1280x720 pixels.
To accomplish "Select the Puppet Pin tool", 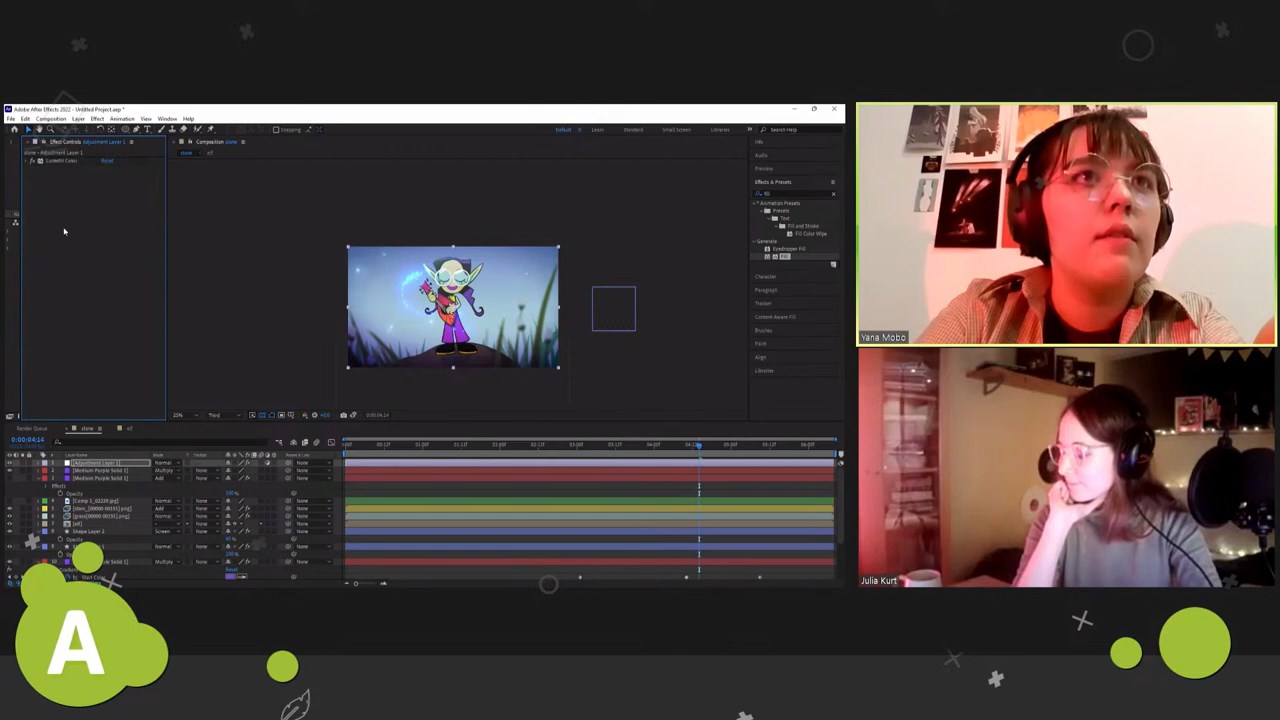I will tap(210, 129).
